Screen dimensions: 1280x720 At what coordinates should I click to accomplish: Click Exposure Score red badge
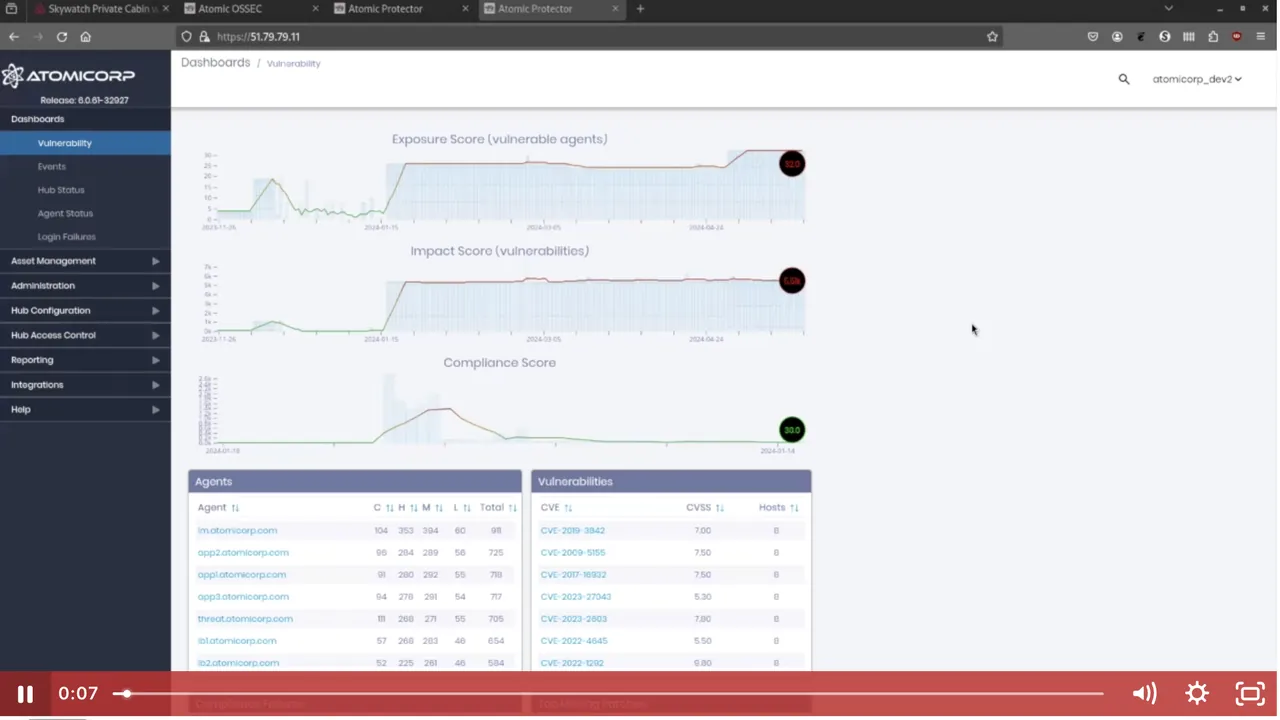coord(792,164)
